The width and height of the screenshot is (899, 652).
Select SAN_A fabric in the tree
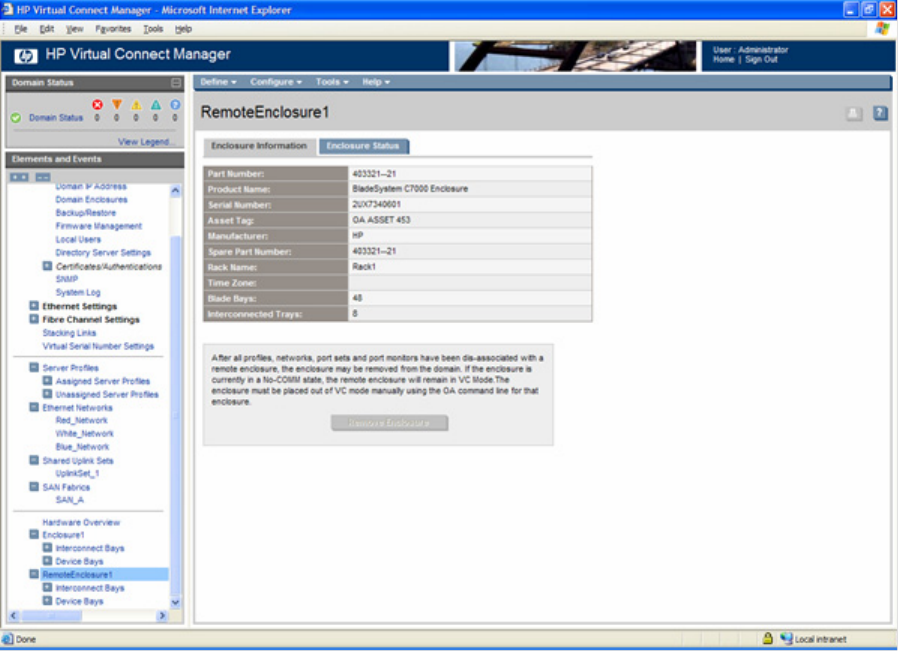(x=69, y=499)
